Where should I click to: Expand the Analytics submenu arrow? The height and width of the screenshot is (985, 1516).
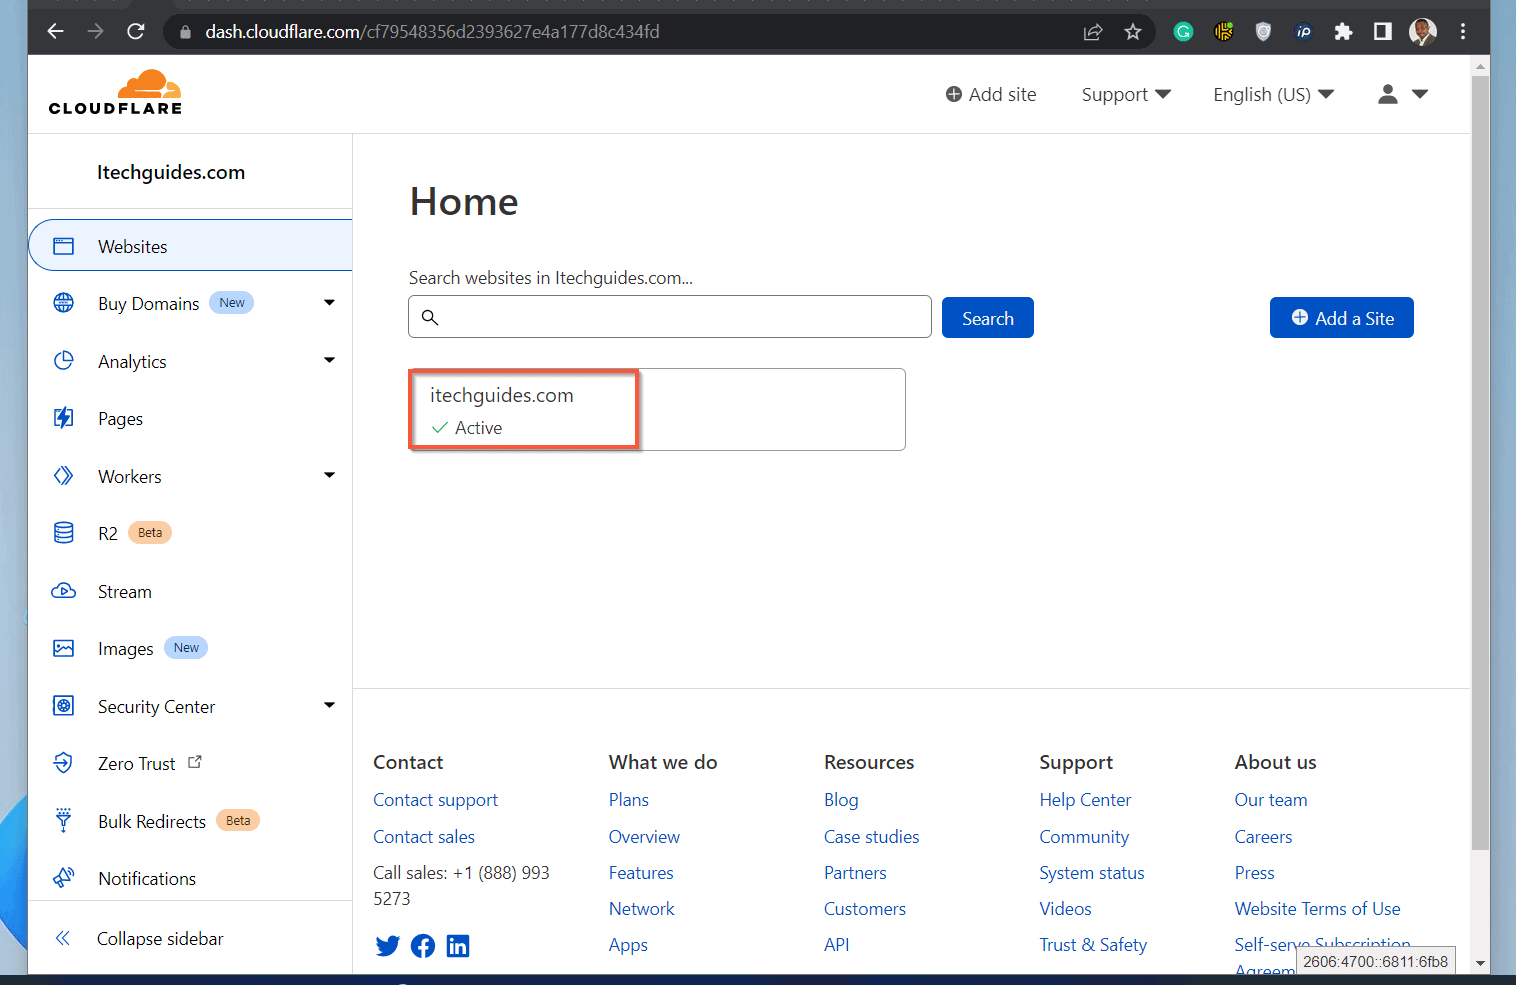(329, 360)
